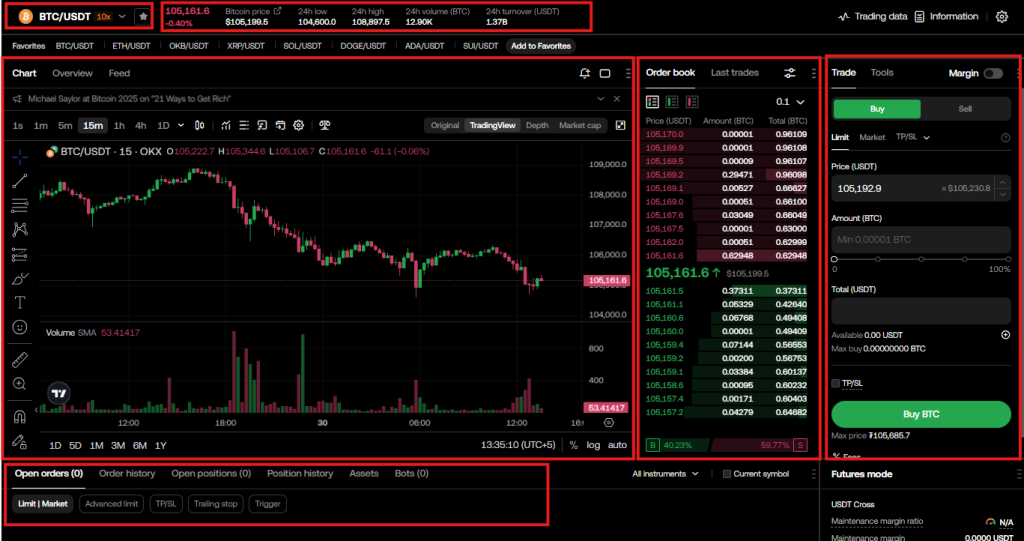1024x541 pixels.
Task: Open the emoji sticker tool
Action: [20, 326]
